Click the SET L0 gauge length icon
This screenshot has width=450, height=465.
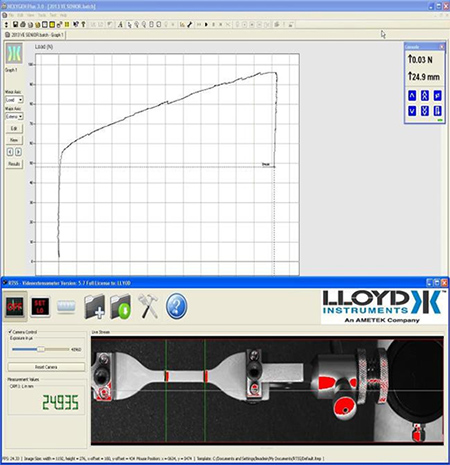pos(40,306)
